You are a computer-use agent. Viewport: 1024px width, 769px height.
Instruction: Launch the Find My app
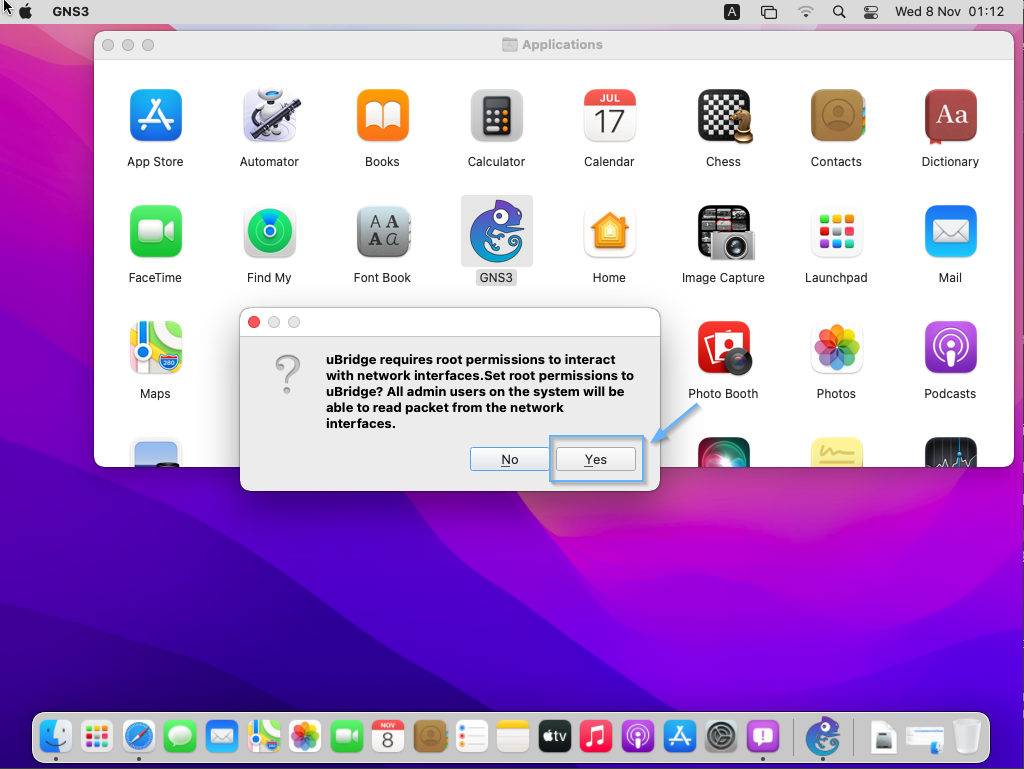click(269, 232)
